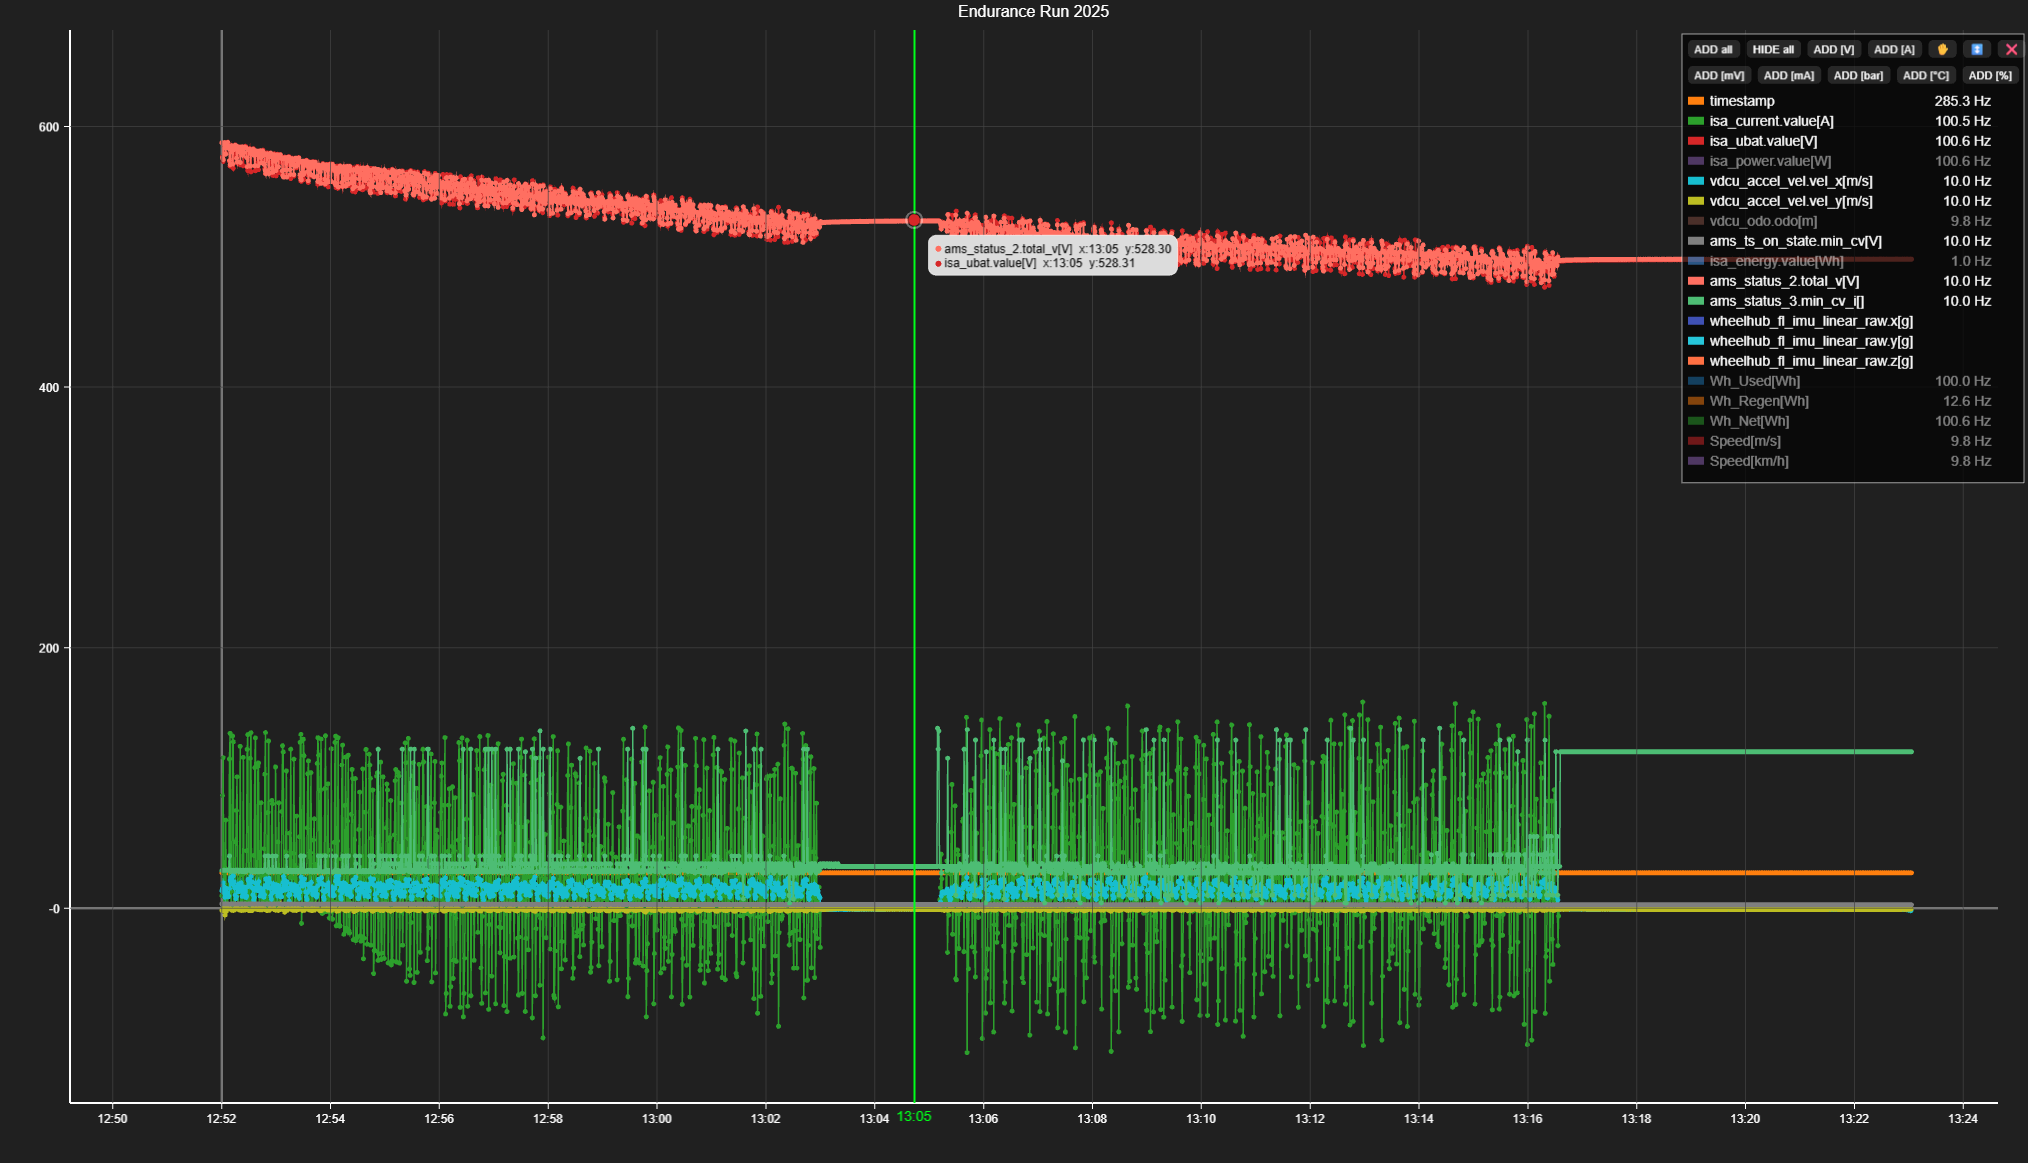Click the ADD [mV] filter button
Image resolution: width=2028 pixels, height=1163 pixels.
1718,75
